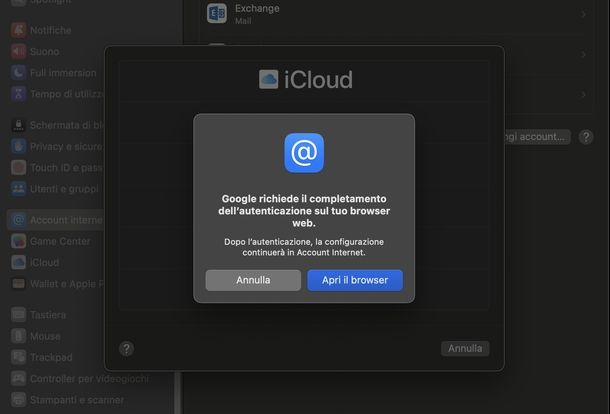This screenshot has width=610, height=414.
Task: Click the Tastiera keyboard icon
Action: click(x=18, y=315)
